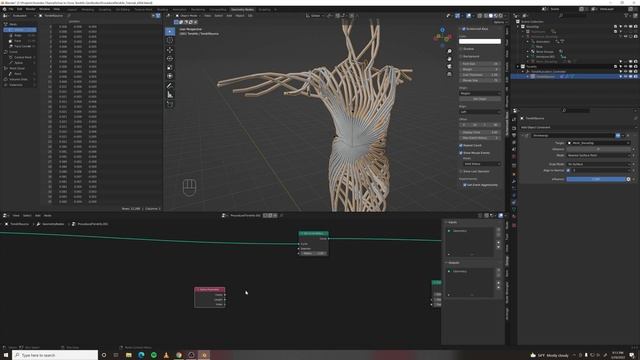This screenshot has width=640, height=360.
Task: Click the white Color swatch
Action: [480, 41]
